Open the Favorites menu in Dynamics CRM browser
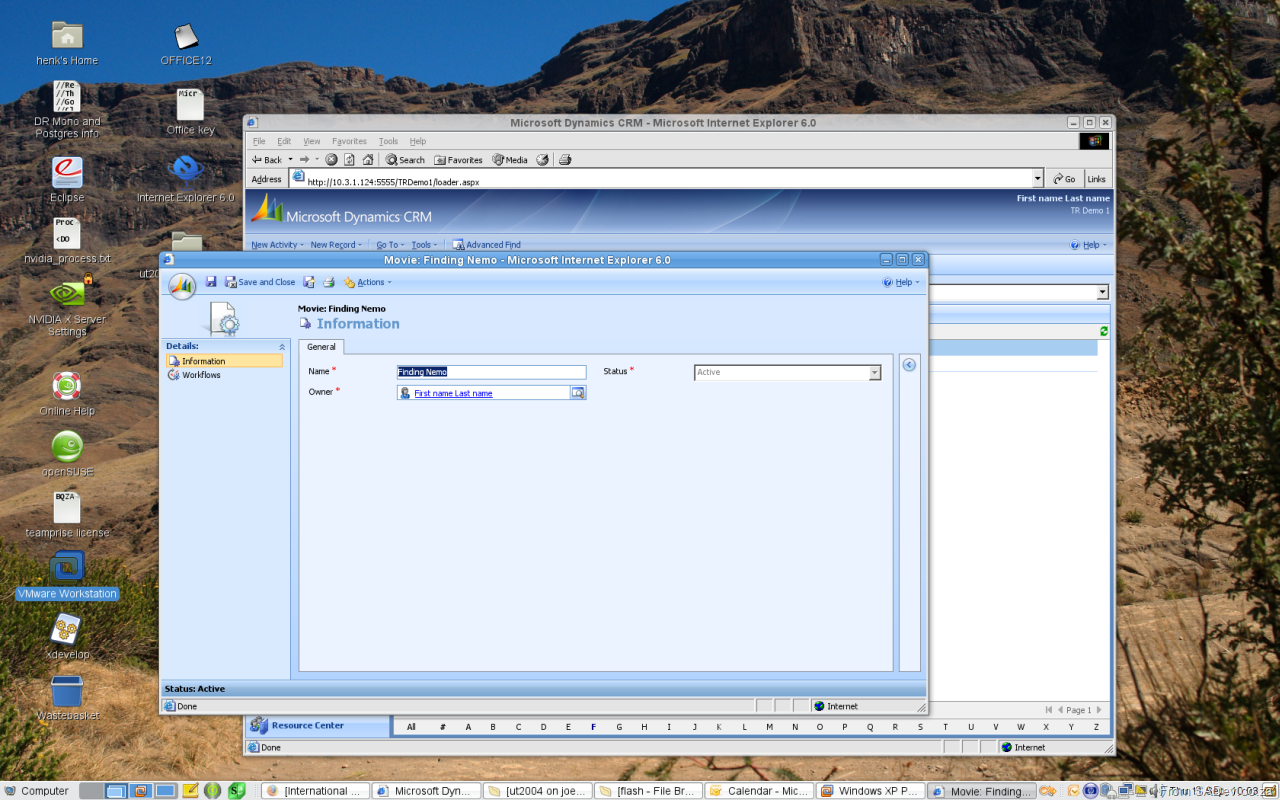The height and width of the screenshot is (800, 1280). [x=349, y=141]
